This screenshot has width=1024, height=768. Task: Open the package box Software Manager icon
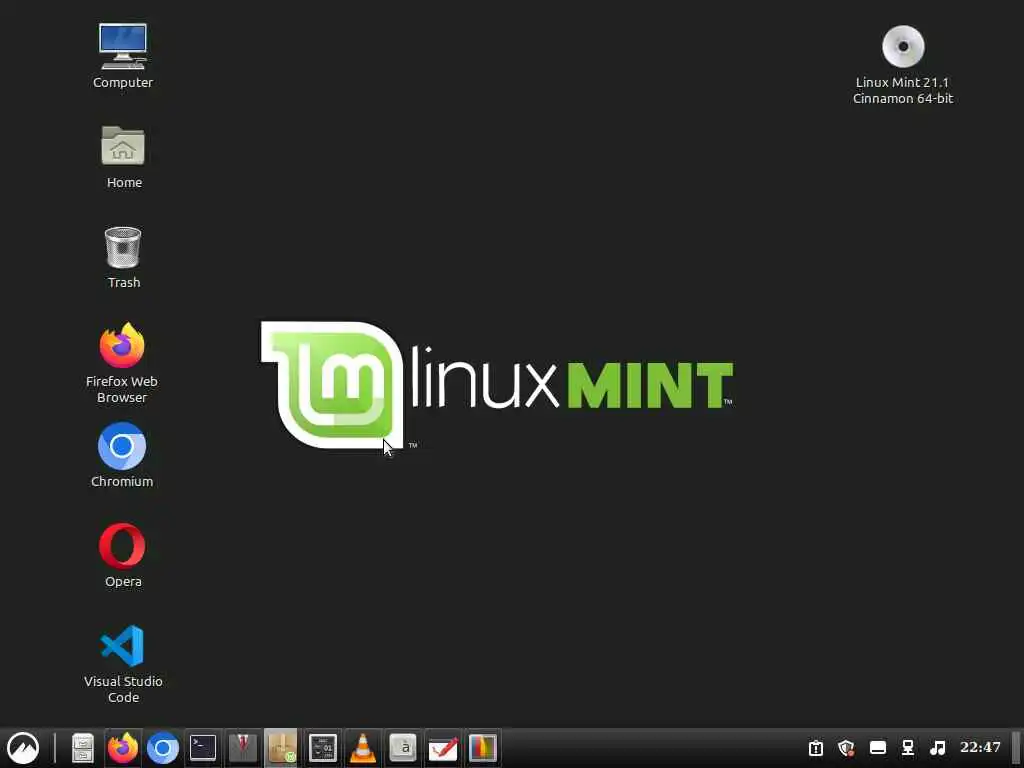281,748
